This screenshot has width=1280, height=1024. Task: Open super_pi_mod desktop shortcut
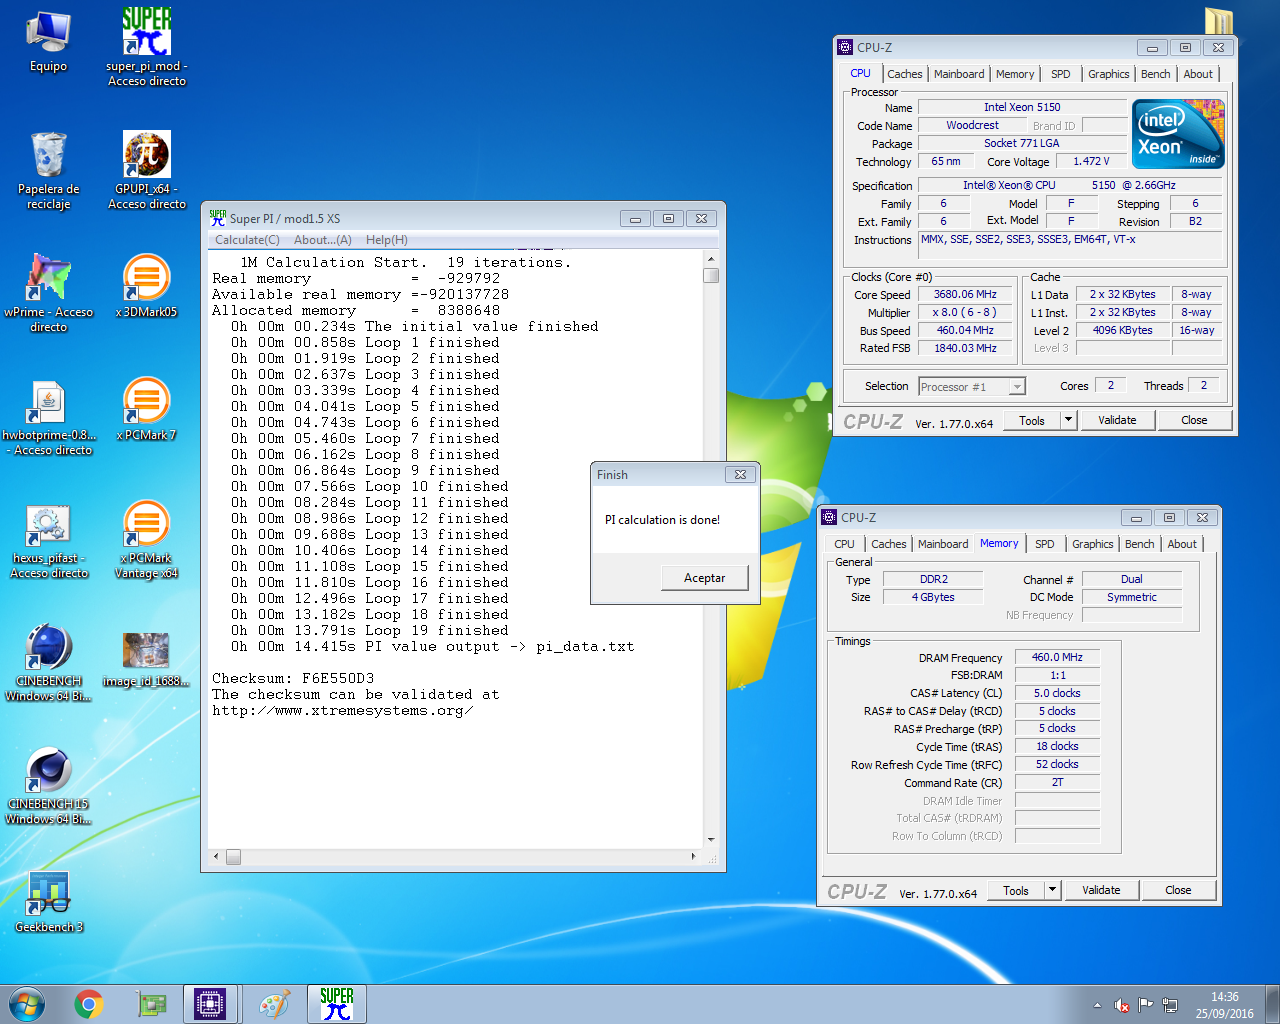tap(147, 46)
